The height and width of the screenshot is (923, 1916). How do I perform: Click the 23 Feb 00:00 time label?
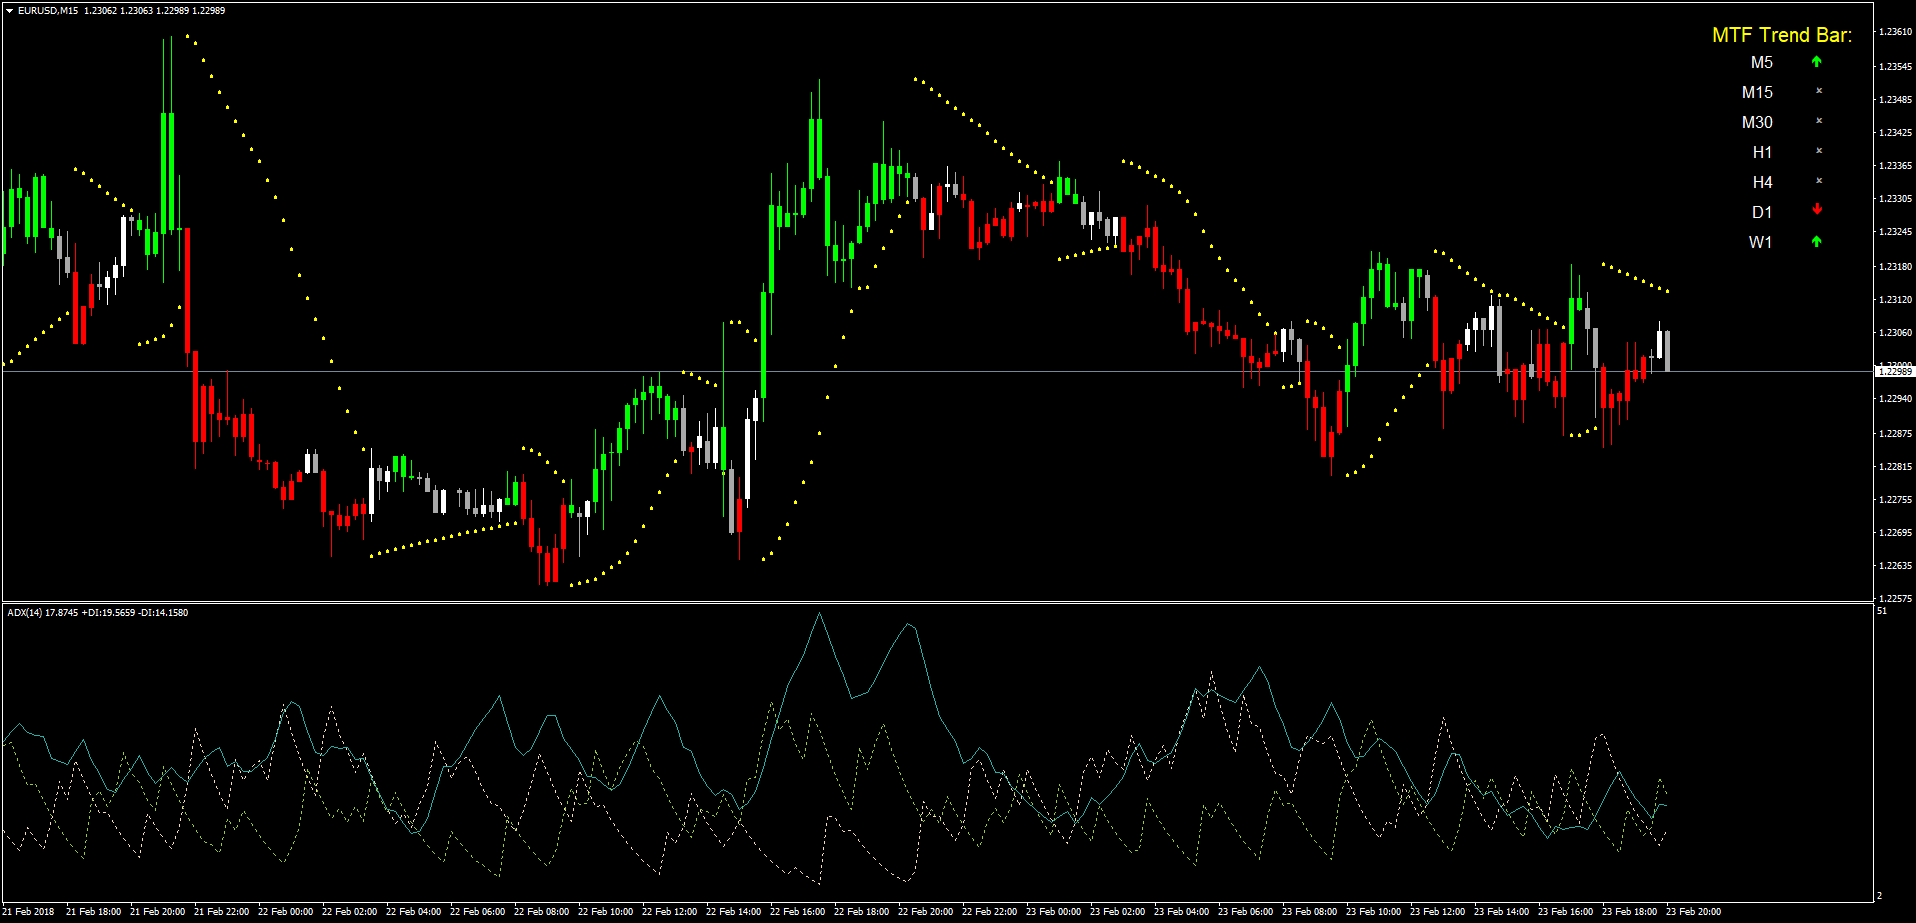(x=1053, y=912)
